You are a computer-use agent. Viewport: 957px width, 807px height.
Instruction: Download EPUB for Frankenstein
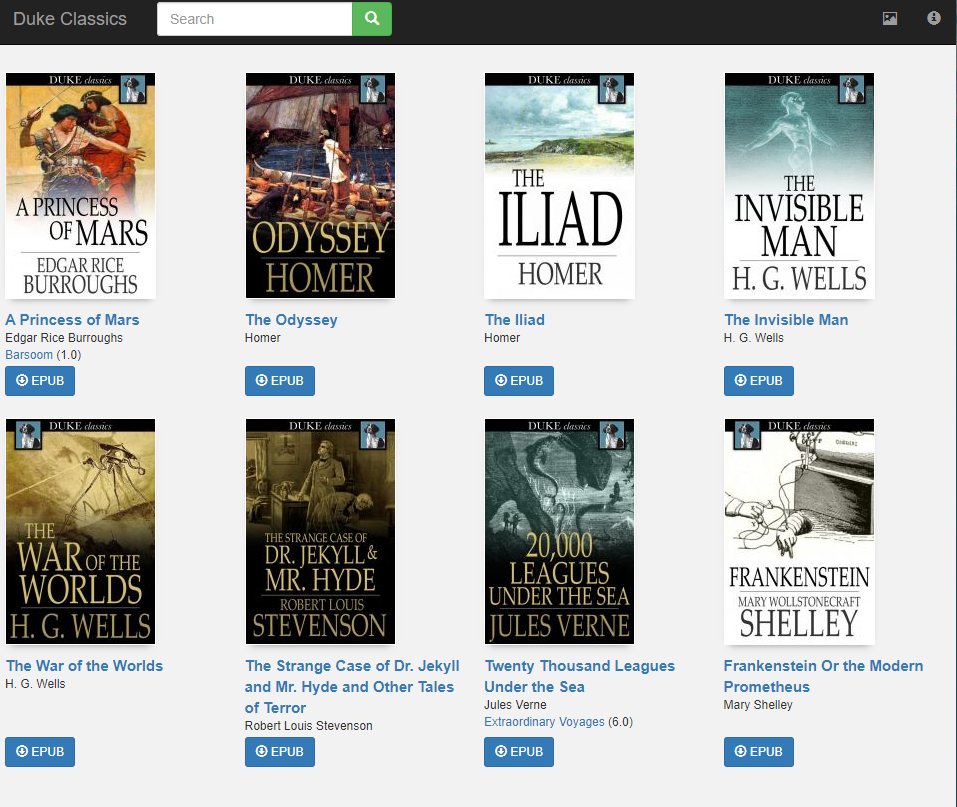tap(759, 751)
